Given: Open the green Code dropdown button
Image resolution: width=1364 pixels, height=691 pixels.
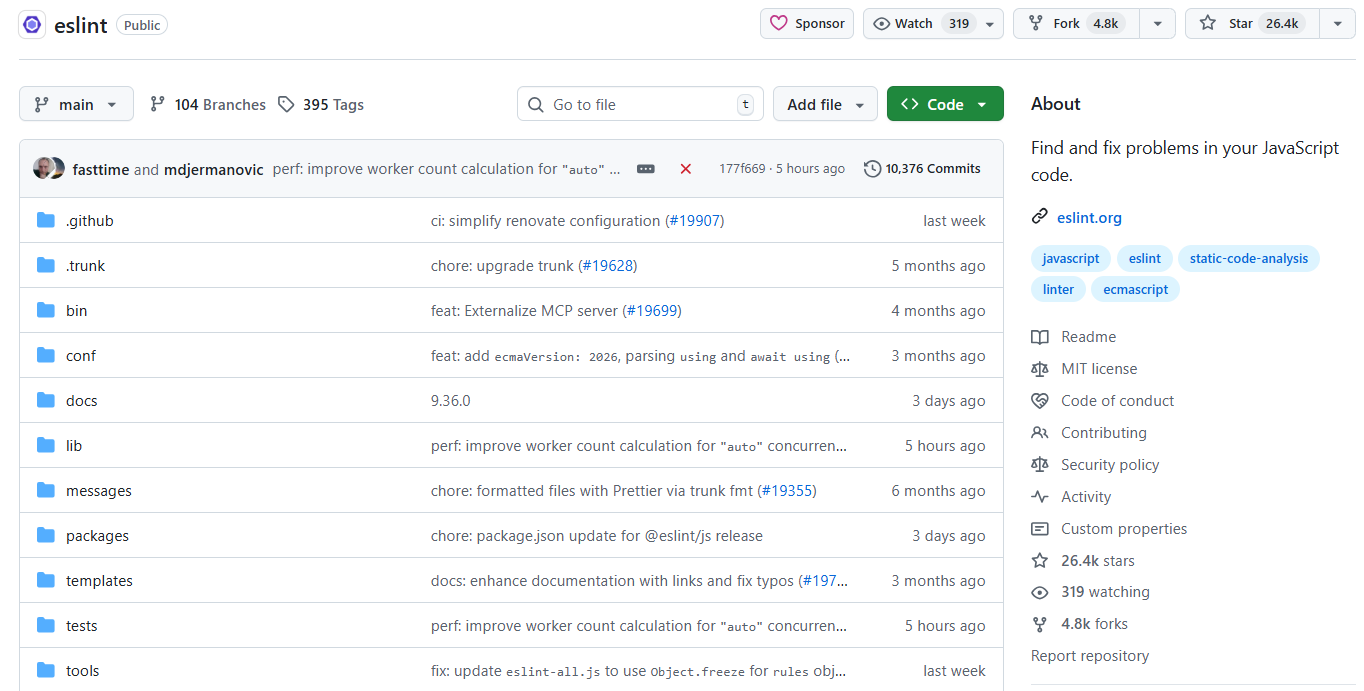Looking at the screenshot, I should pyautogui.click(x=945, y=104).
